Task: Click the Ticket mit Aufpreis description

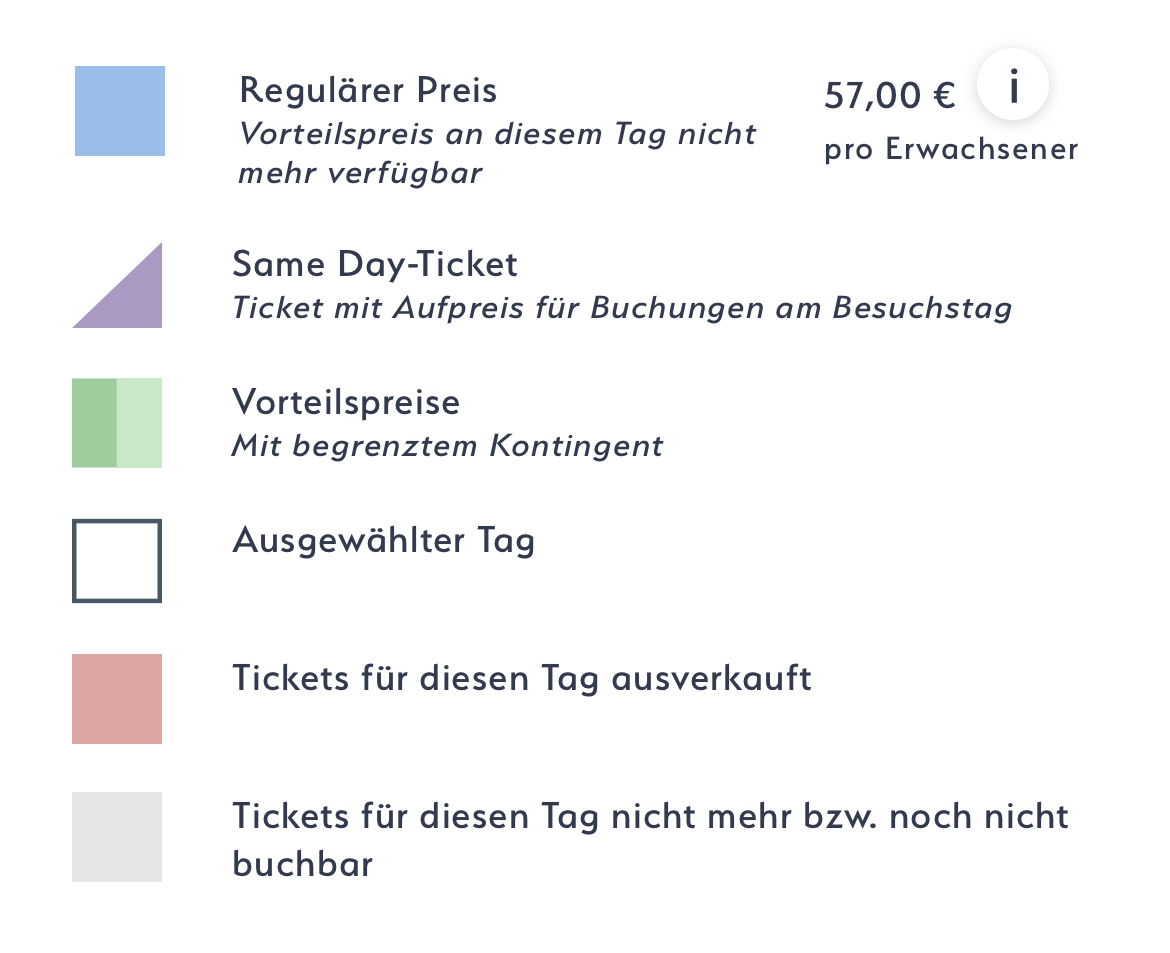Action: click(x=621, y=308)
